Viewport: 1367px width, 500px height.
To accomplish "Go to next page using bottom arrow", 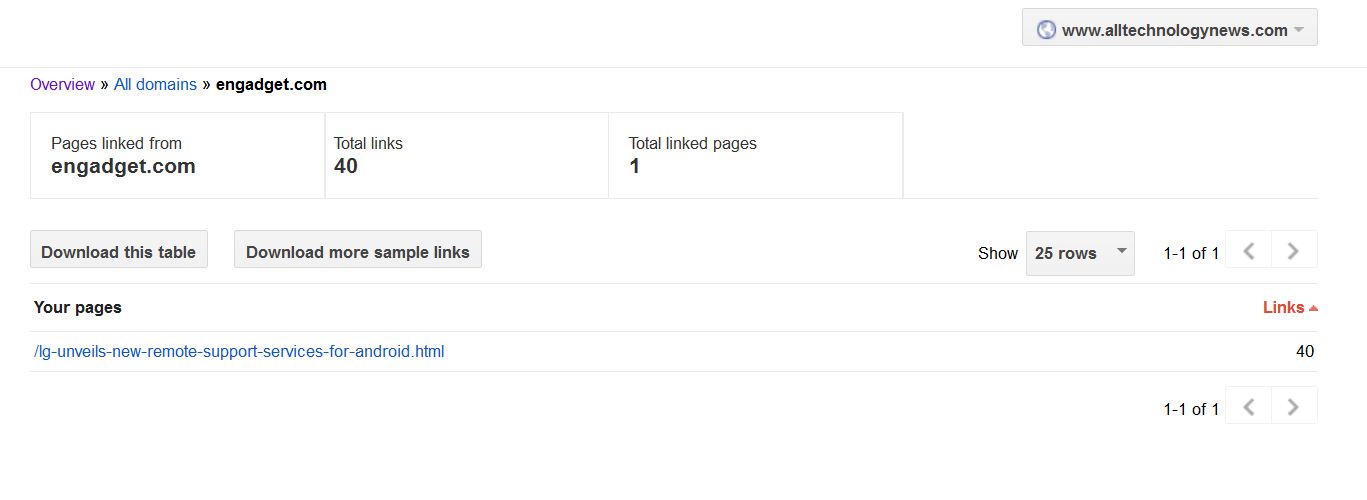I will 1294,406.
